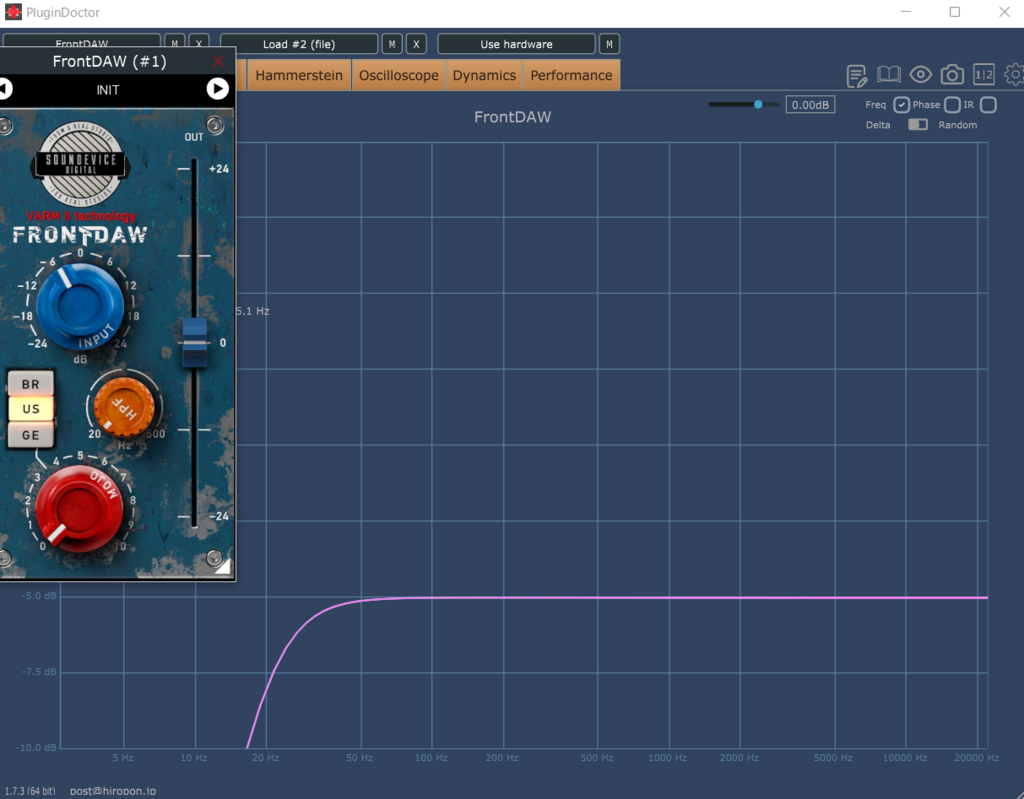Enable the Phase checkbox
Image resolution: width=1024 pixels, height=799 pixels.
(952, 105)
